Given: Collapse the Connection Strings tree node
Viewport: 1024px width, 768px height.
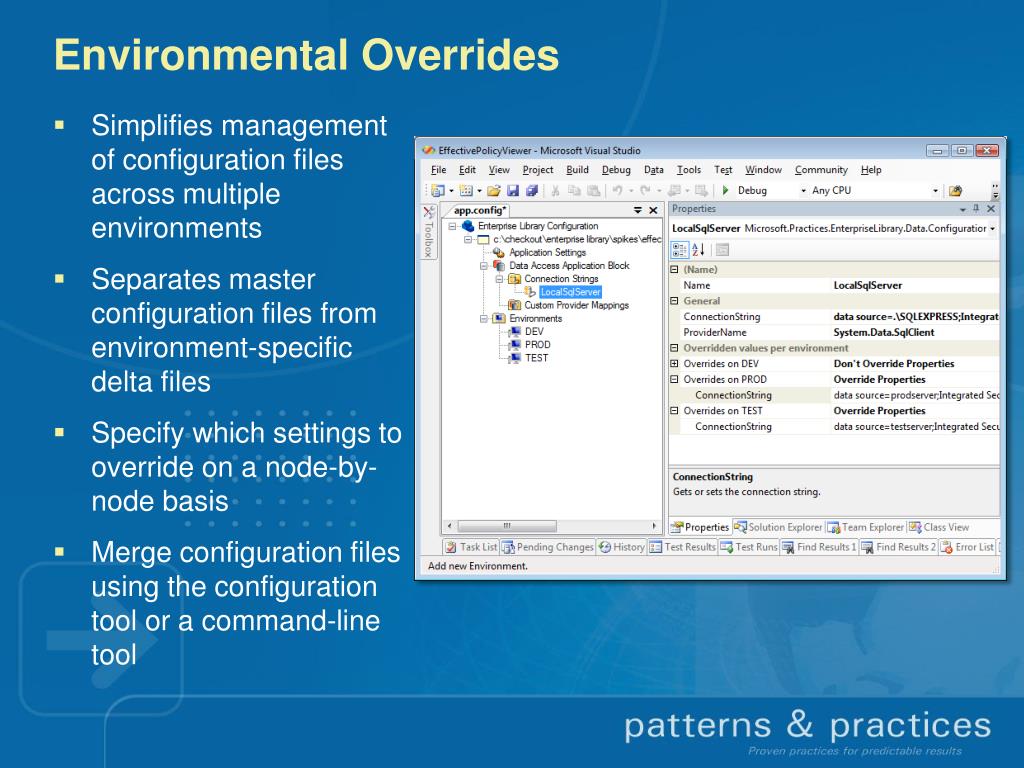Looking at the screenshot, I should (499, 279).
